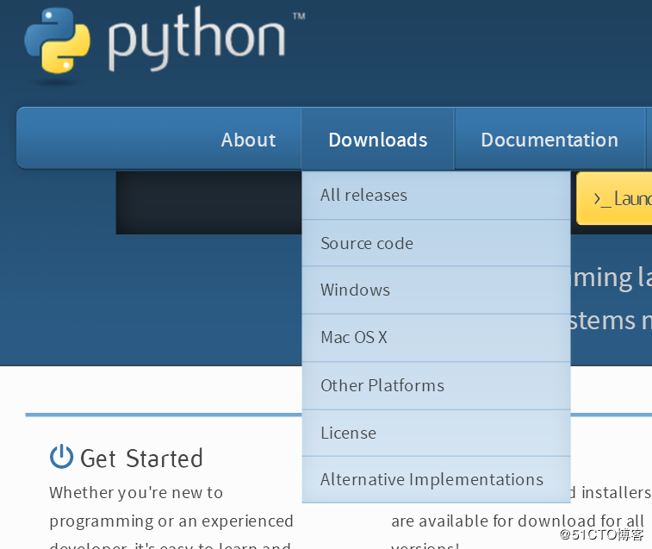The height and width of the screenshot is (549, 652).
Task: Open the Downloads menu
Action: tap(378, 140)
